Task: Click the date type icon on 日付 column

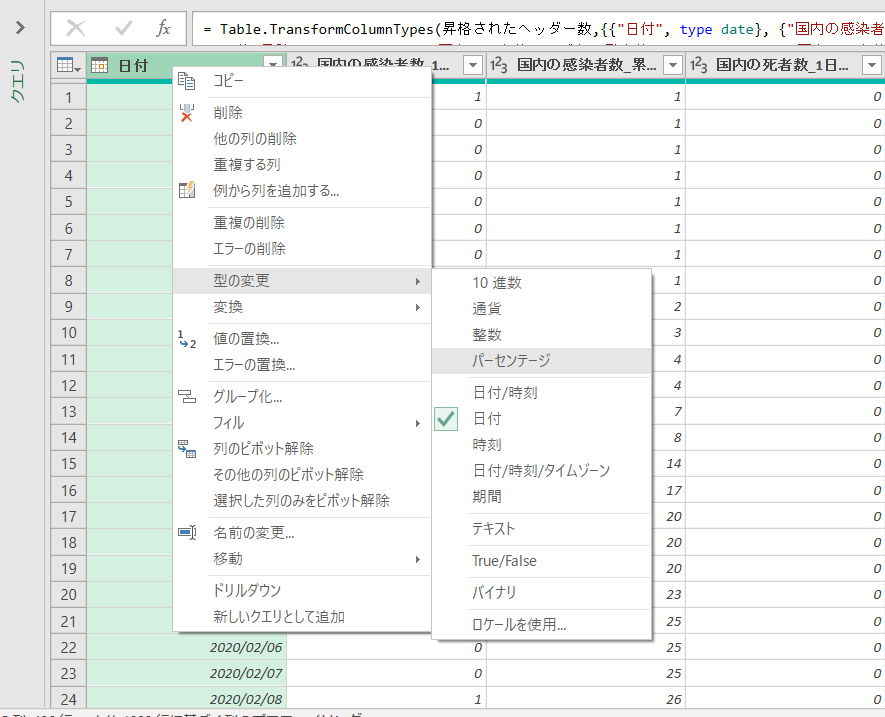Action: coord(99,65)
